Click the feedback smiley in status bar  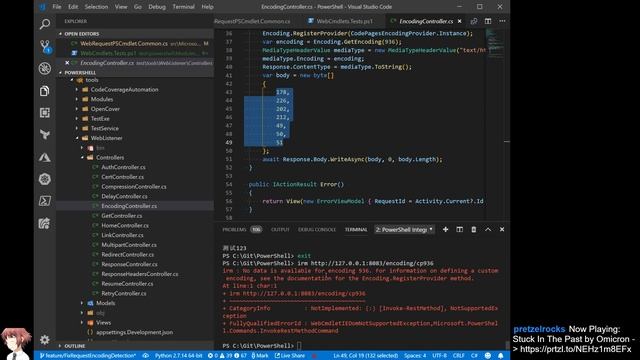[x=488, y=356]
